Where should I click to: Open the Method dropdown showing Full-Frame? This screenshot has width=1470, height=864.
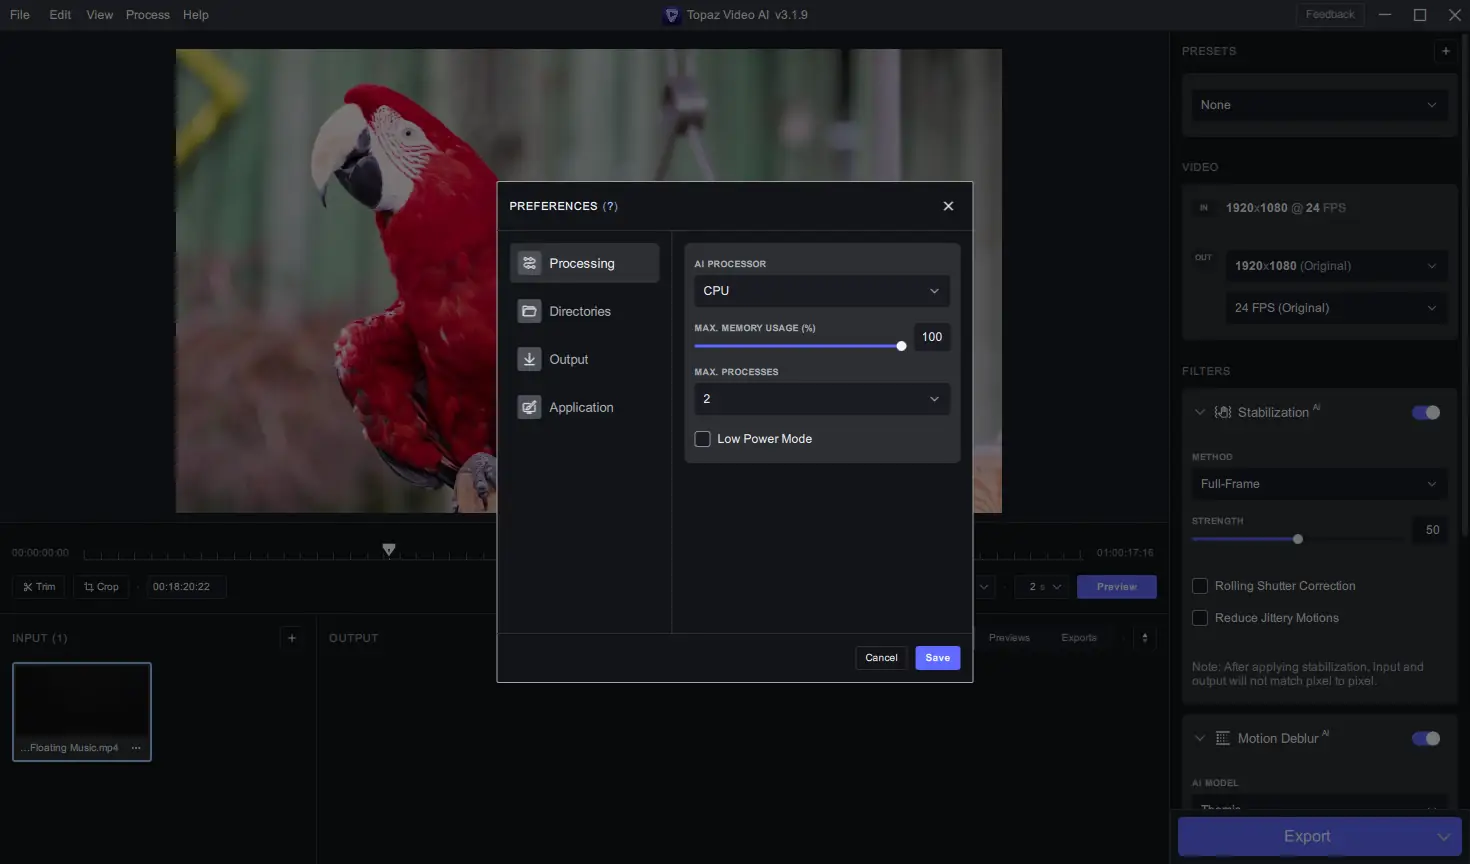coord(1319,484)
